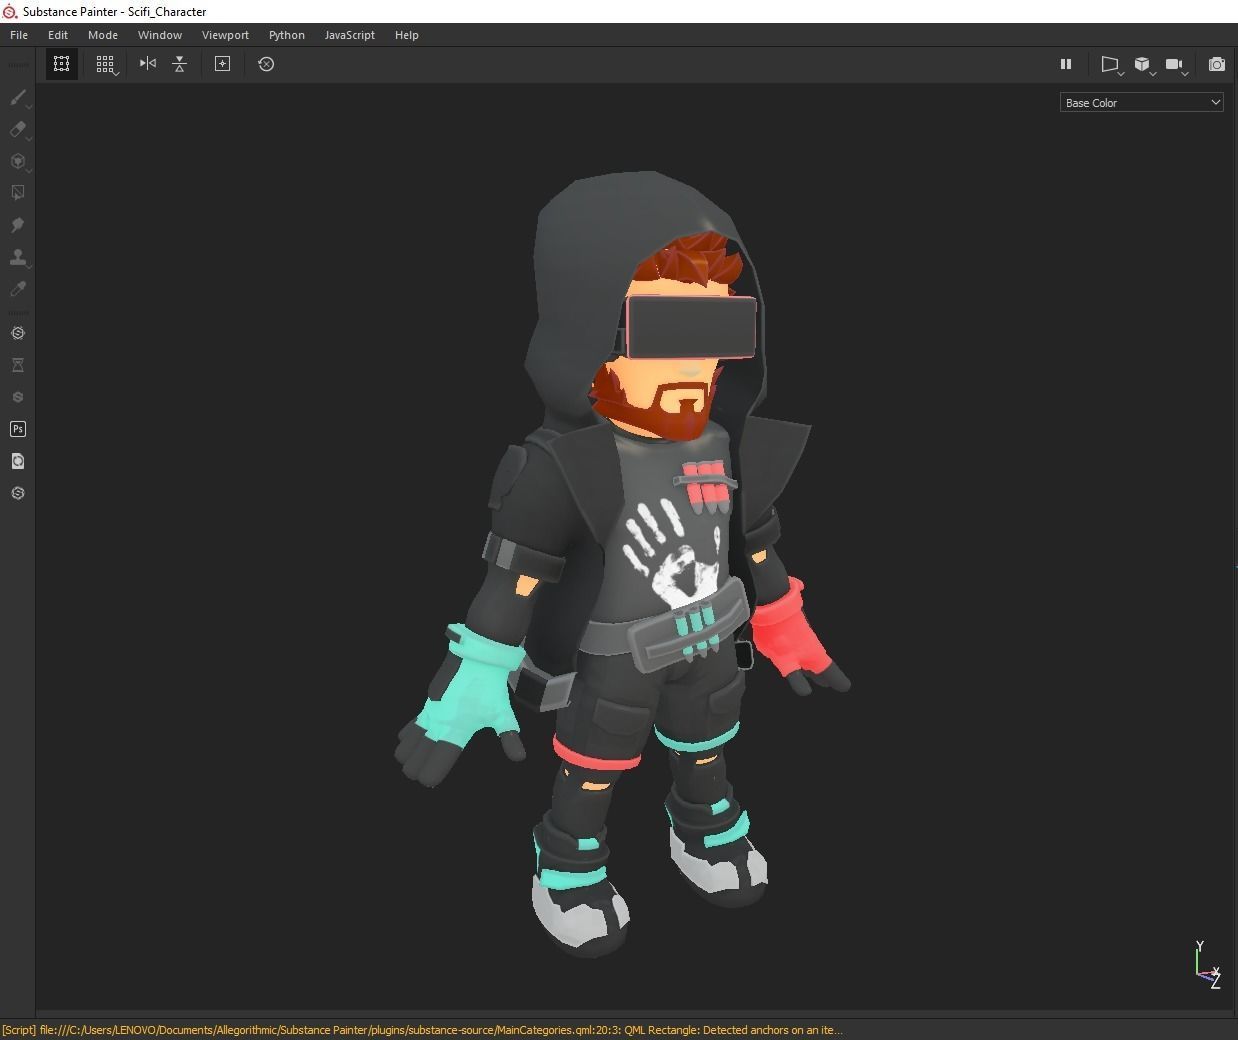This screenshot has height=1040, width=1238.
Task: Open the Base Color channel dropdown
Action: [1142, 102]
